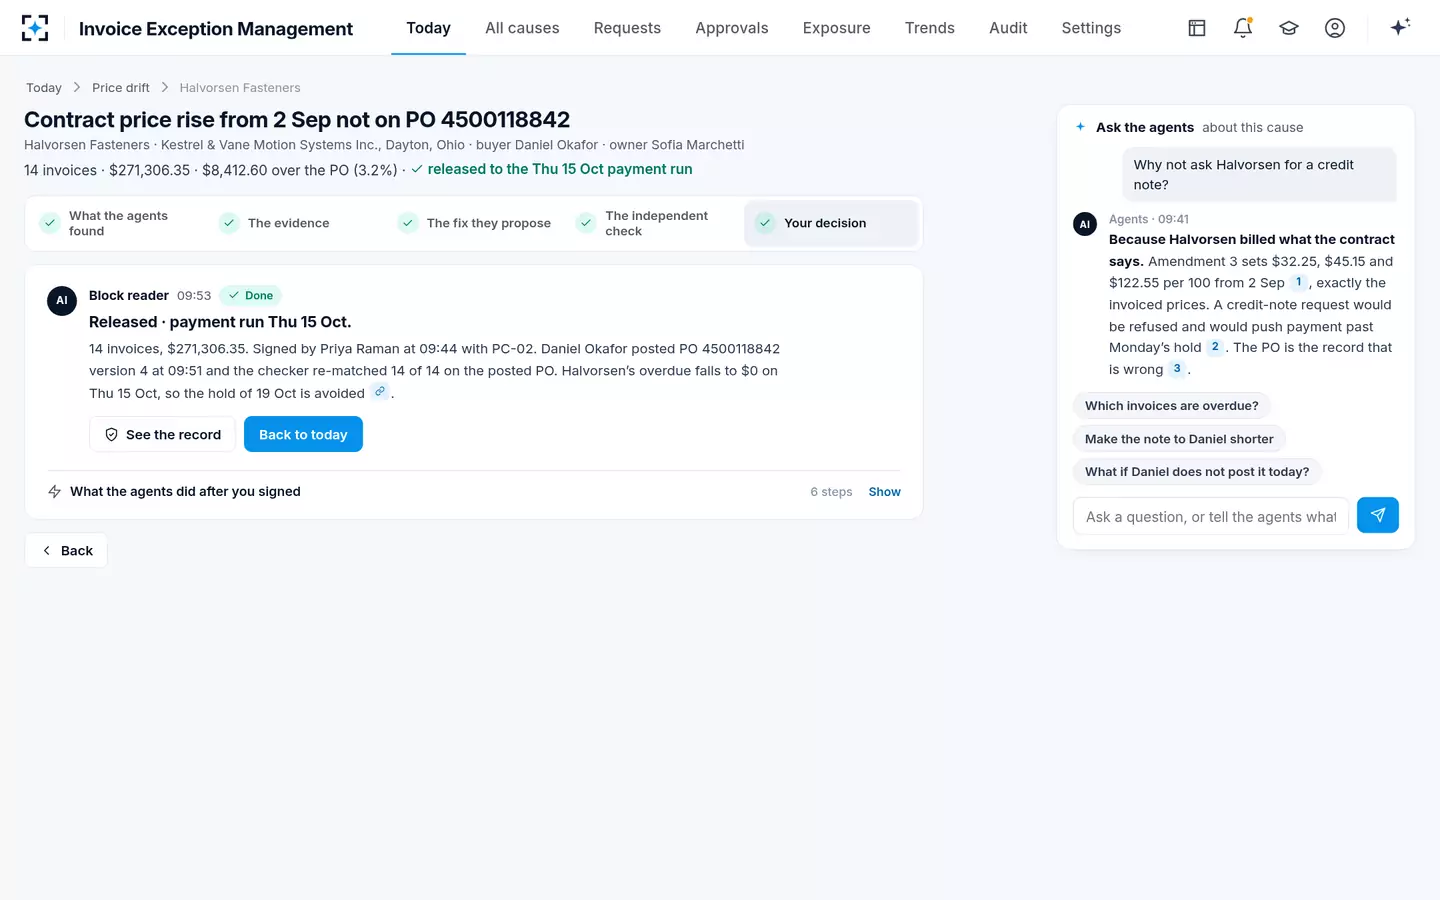Open citation 1 in agents' answer
This screenshot has height=900, width=1440.
click(1298, 282)
